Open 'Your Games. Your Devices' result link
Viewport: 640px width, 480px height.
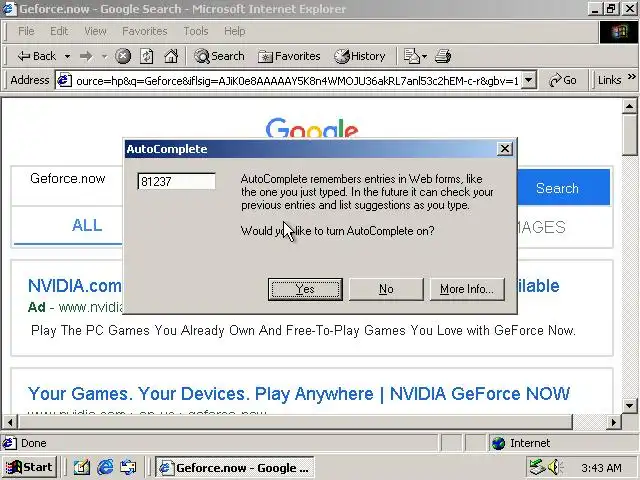(299, 394)
